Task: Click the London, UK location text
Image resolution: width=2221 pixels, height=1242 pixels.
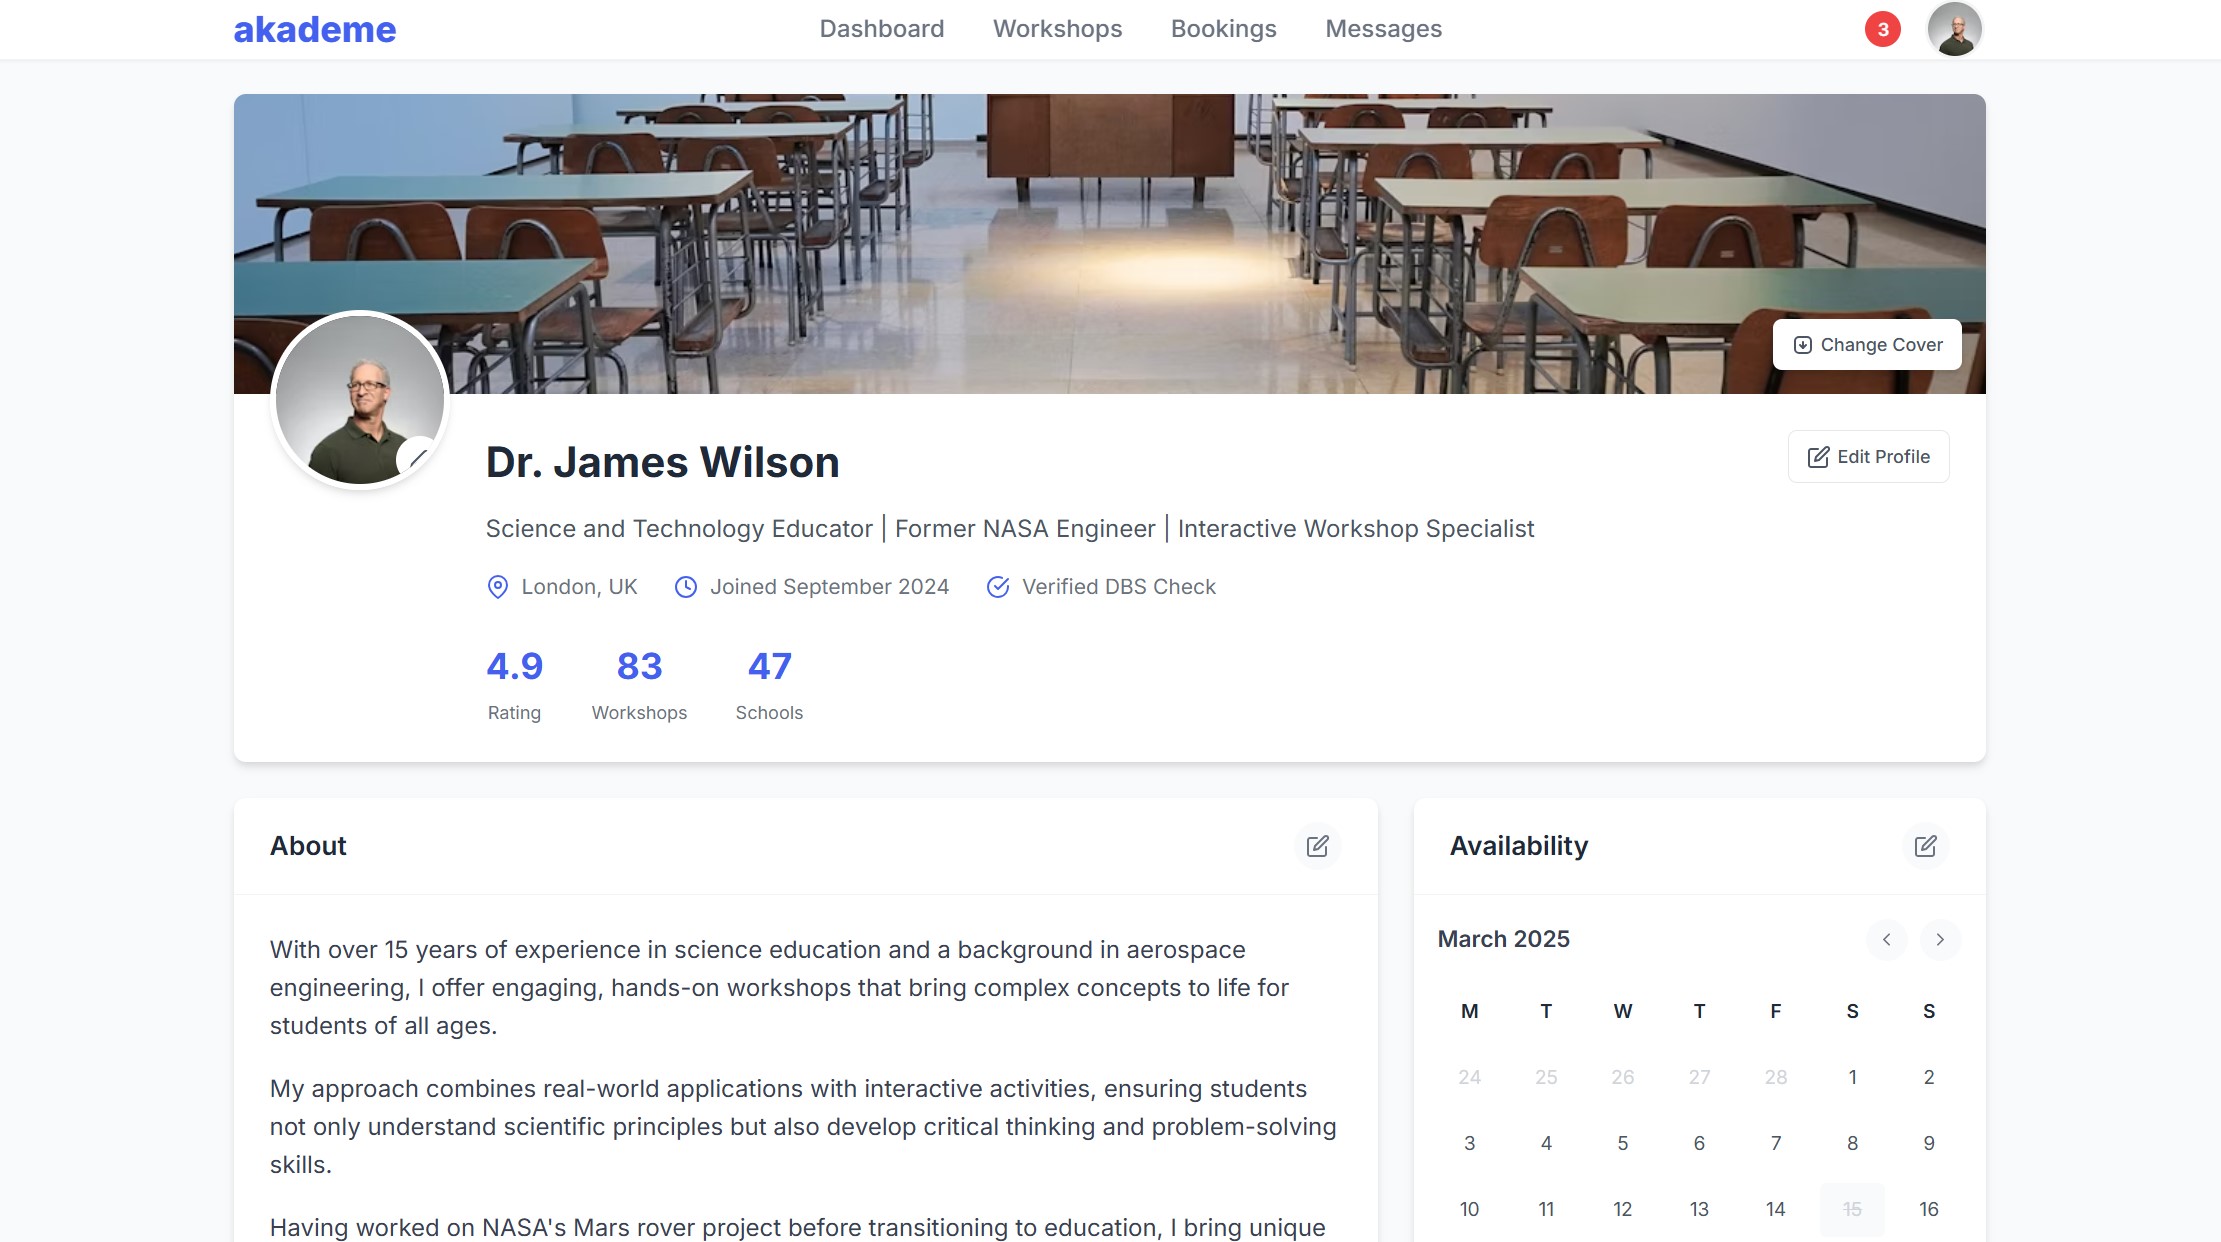Action: pos(579,587)
